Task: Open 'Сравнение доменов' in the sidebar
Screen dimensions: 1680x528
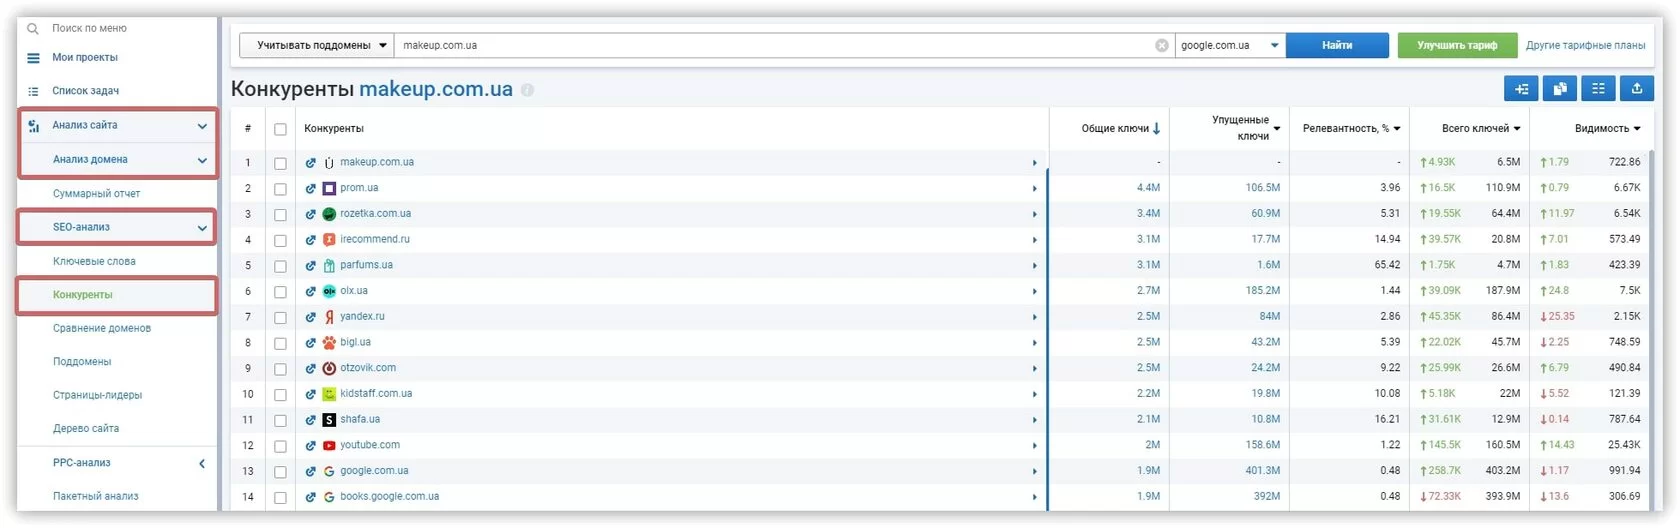Action: click(102, 328)
